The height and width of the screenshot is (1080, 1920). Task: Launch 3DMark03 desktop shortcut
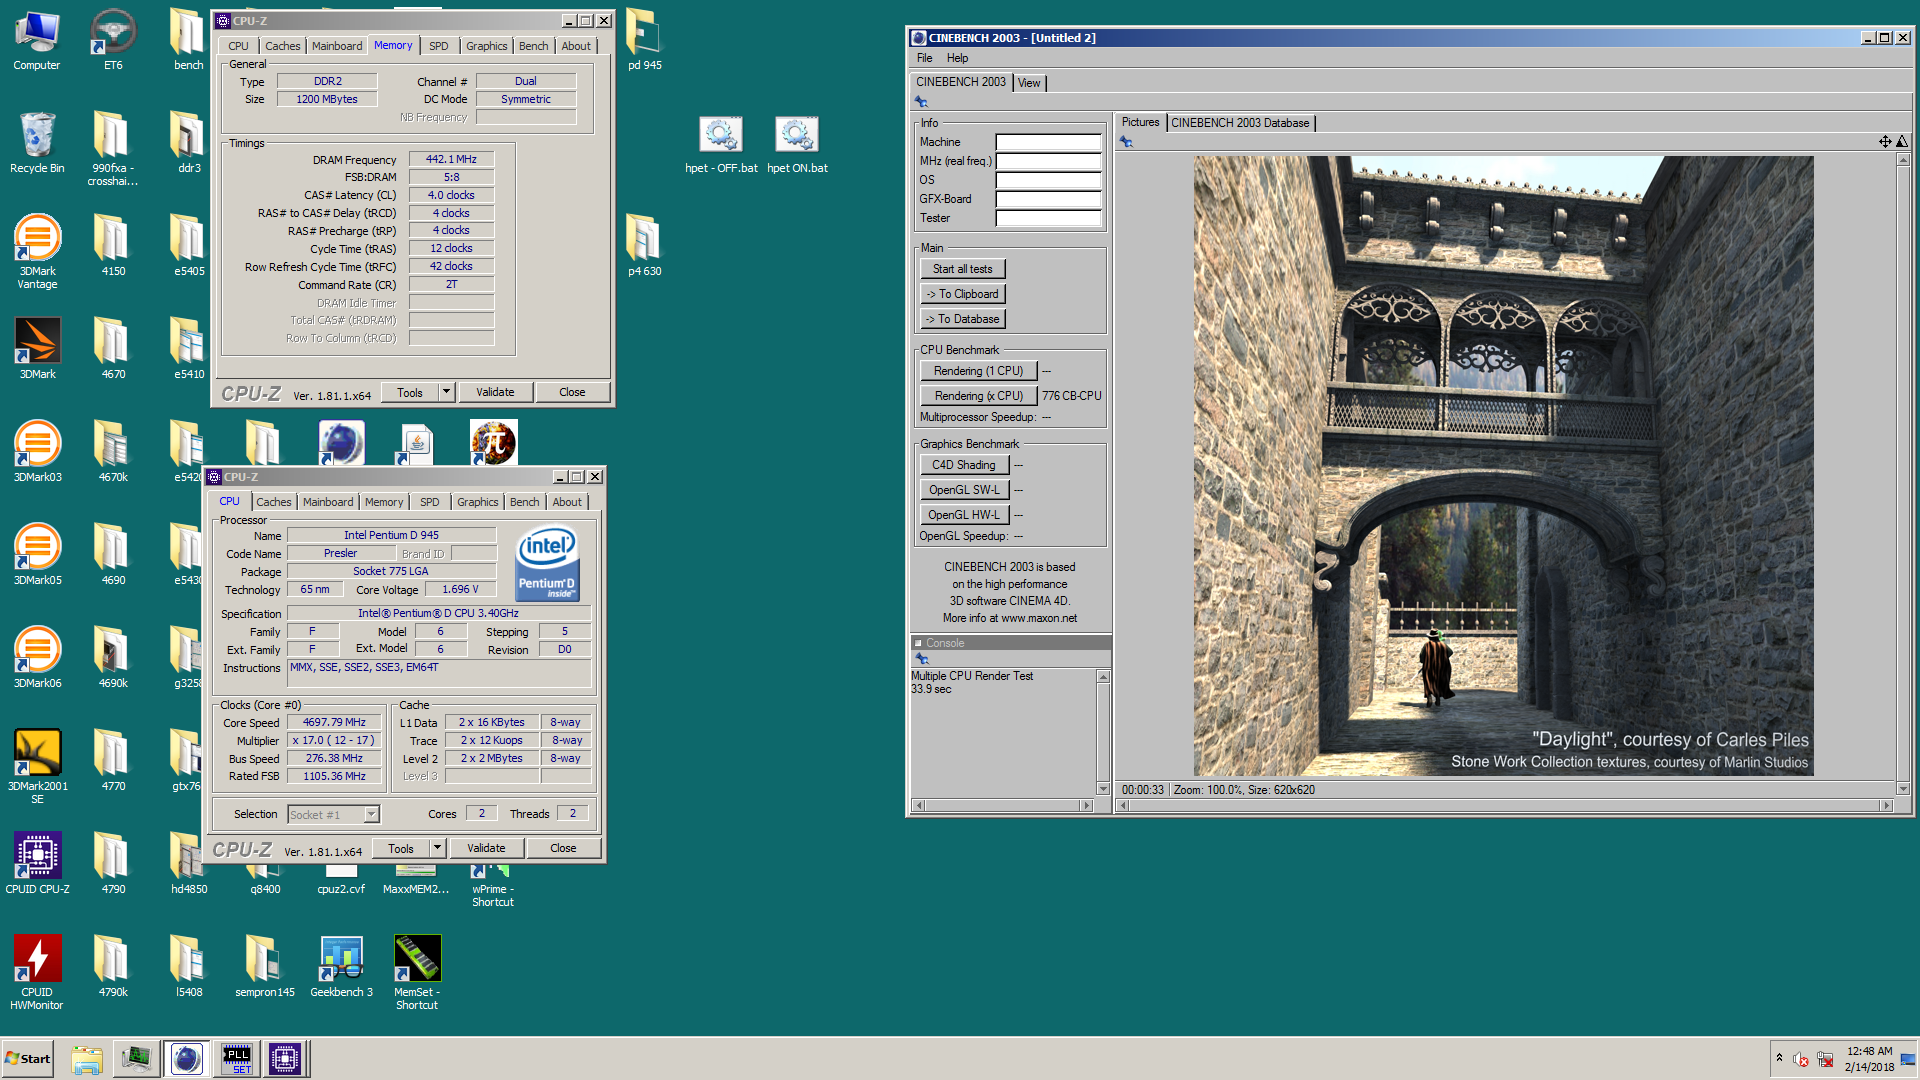37,452
